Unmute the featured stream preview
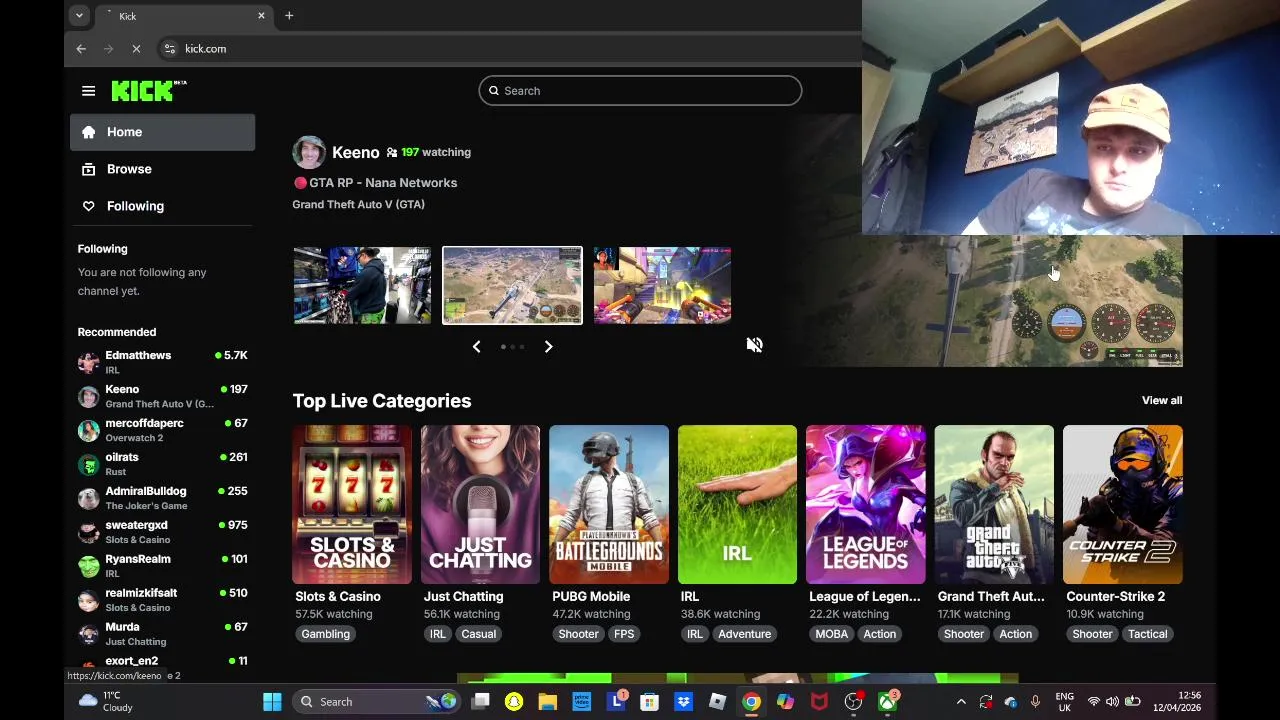This screenshot has width=1280, height=720. coord(755,345)
